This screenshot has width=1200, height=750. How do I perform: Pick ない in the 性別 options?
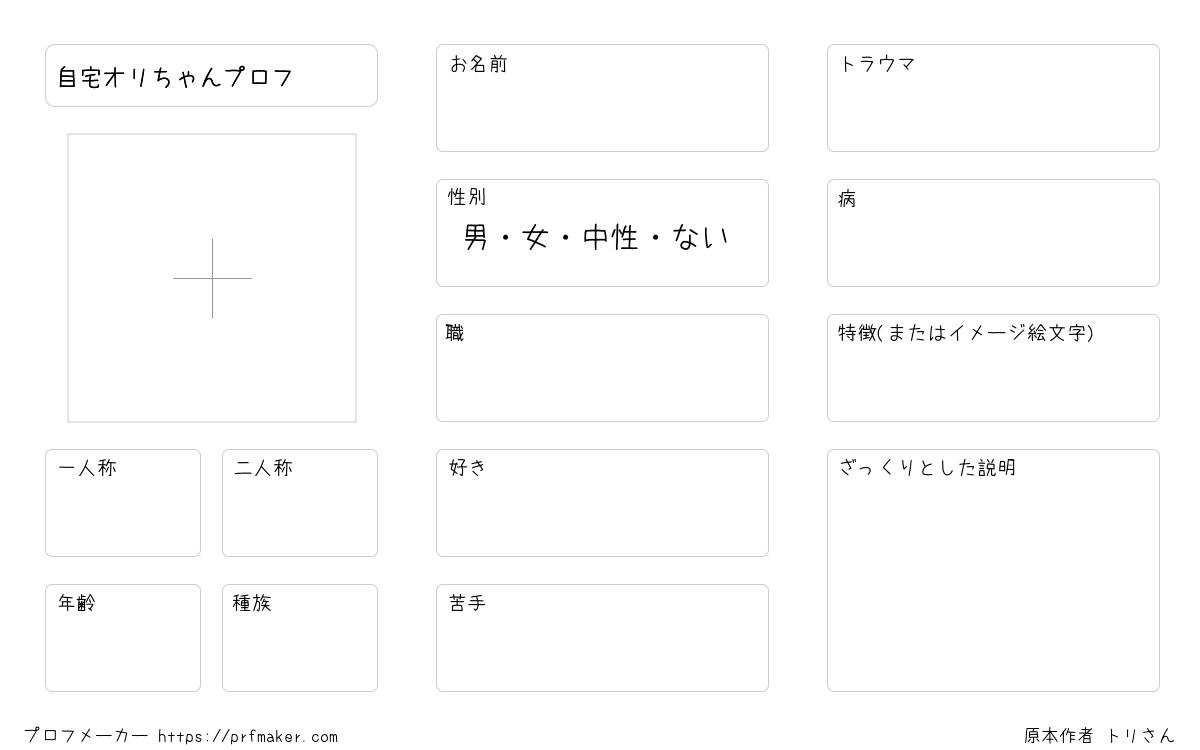click(x=701, y=238)
